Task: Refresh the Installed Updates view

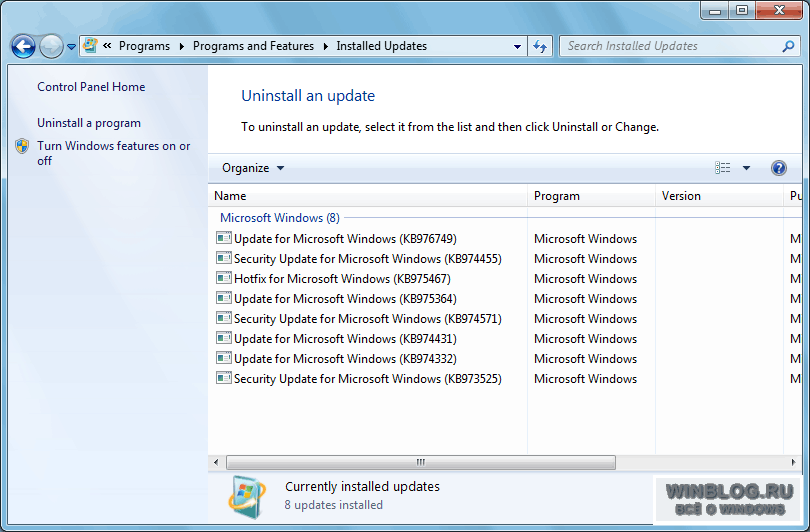Action: tap(540, 46)
